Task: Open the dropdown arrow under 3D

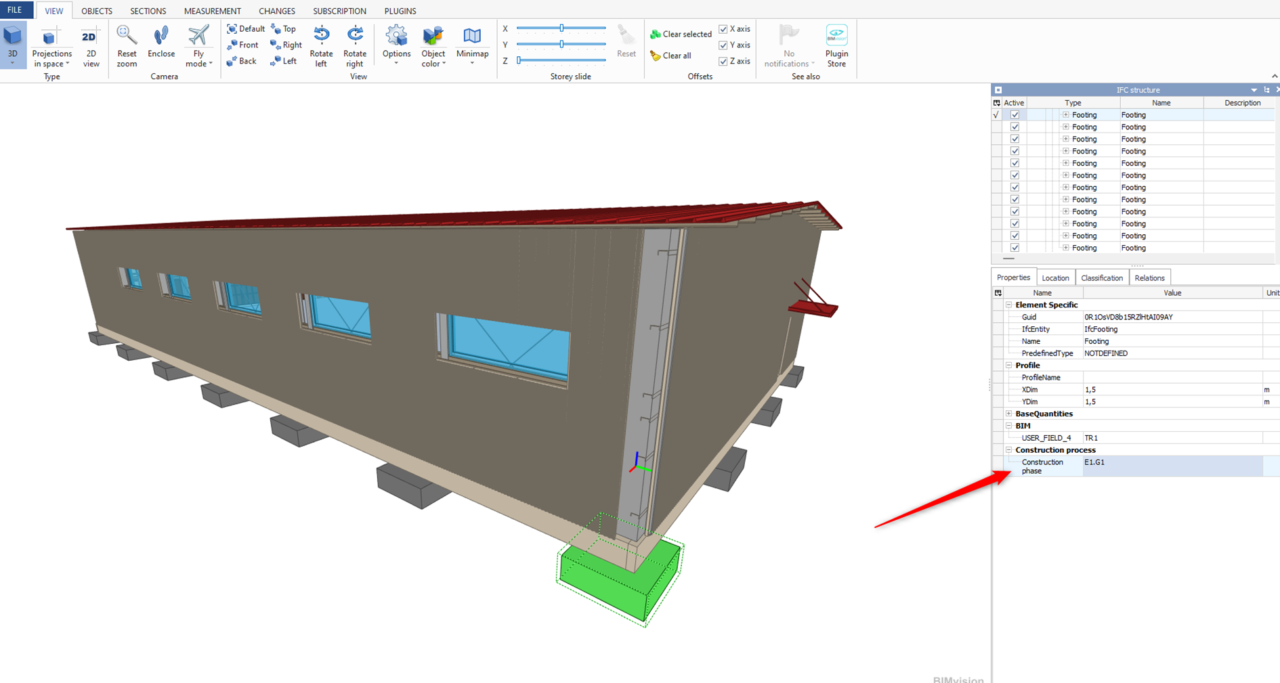Action: pyautogui.click(x=13, y=64)
